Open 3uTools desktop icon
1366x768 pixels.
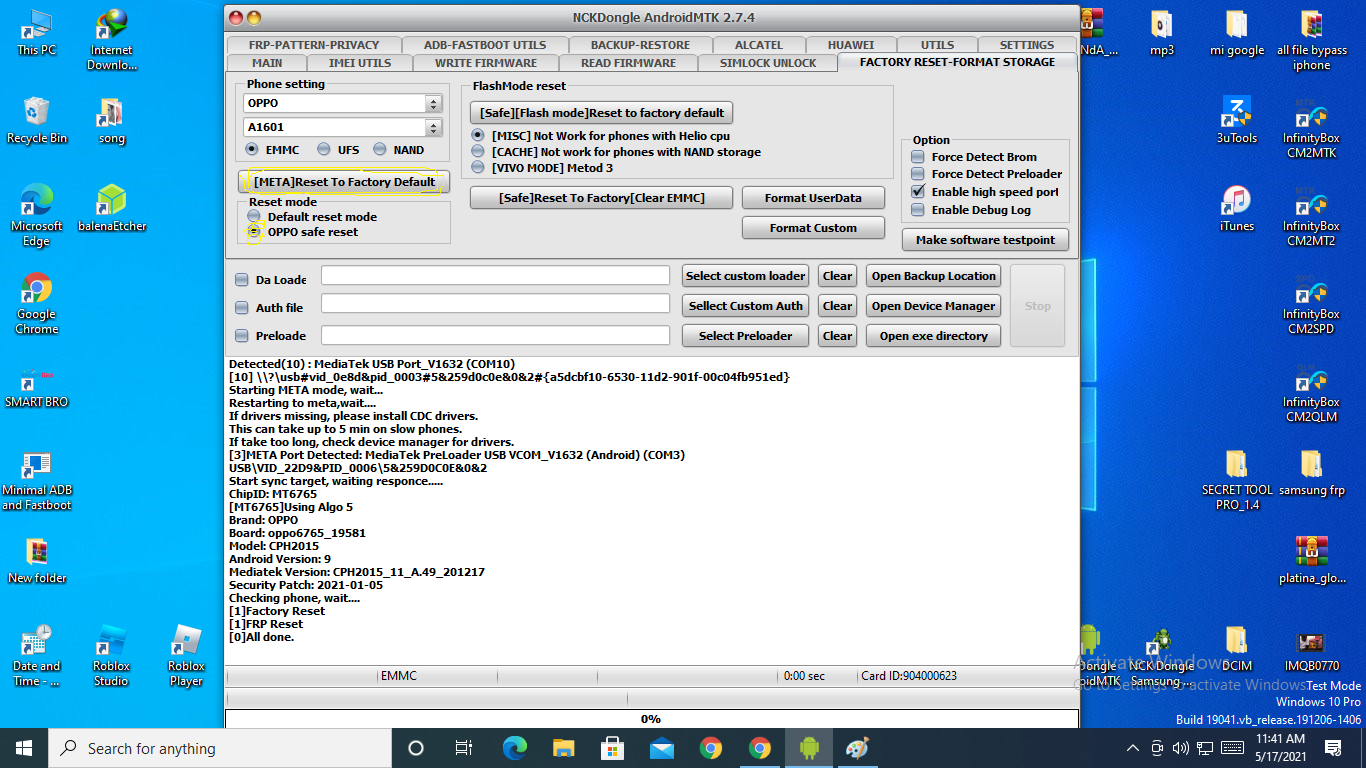[1237, 121]
